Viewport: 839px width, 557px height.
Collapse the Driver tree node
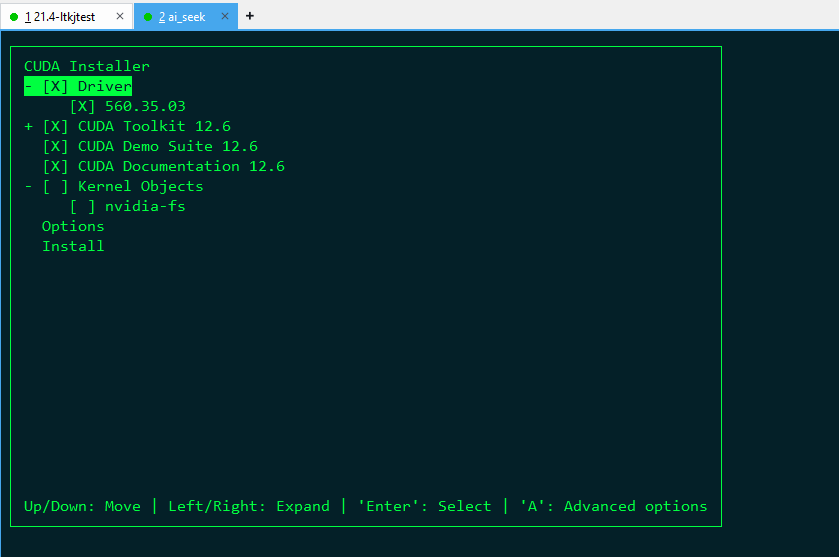pos(28,86)
